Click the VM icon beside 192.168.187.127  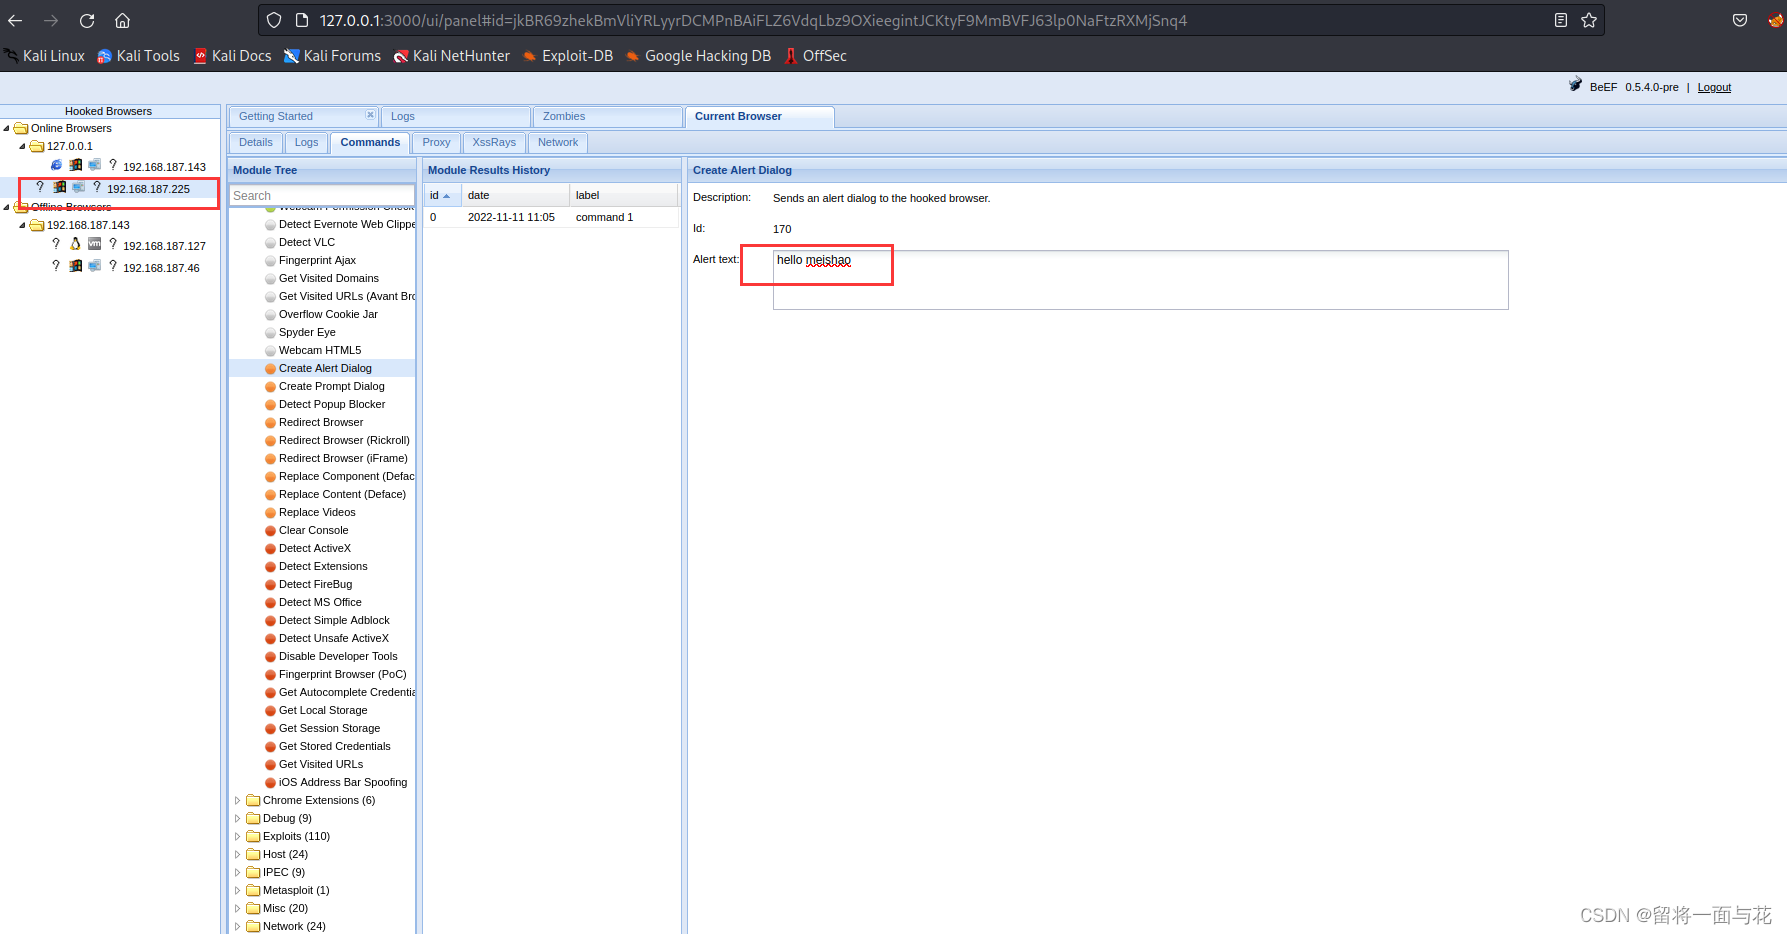(x=94, y=244)
